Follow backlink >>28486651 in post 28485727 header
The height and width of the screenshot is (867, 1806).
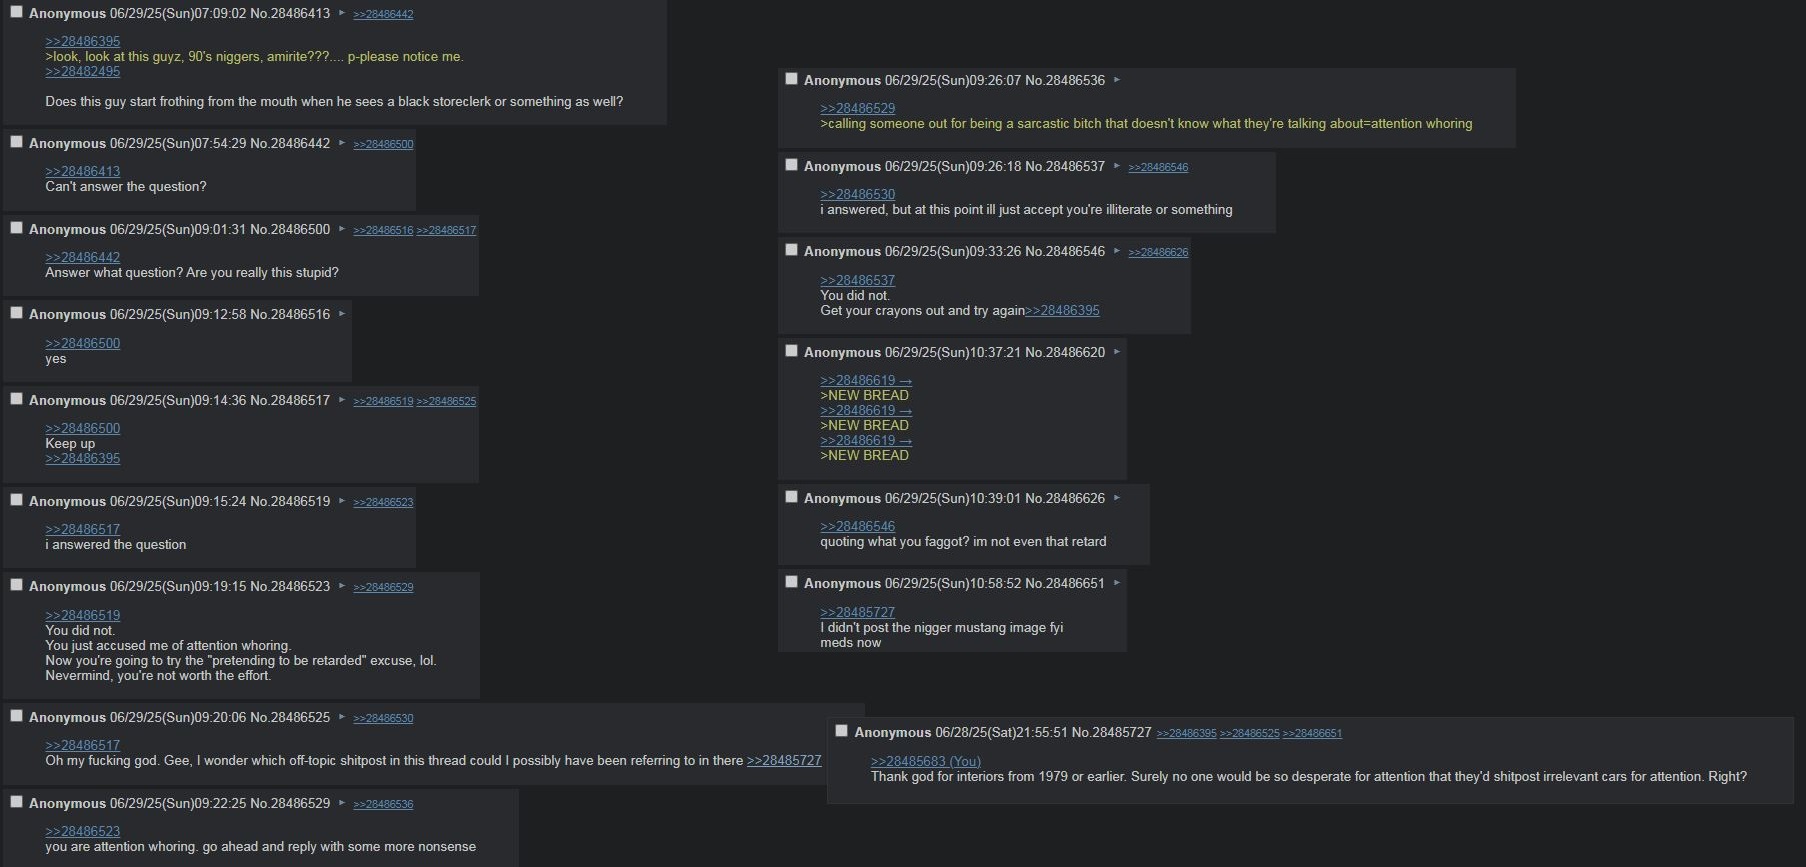click(x=1312, y=733)
